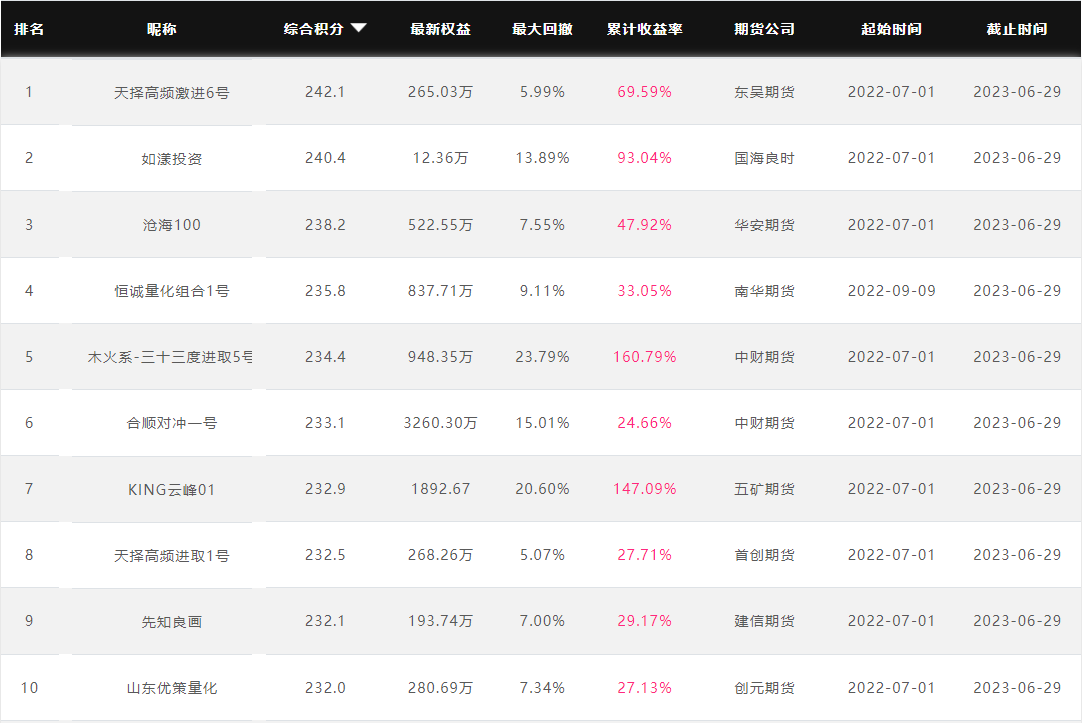Viewport: 1082px width, 723px height.
Task: Select the 恒诚量化组合1号 nickname
Action: pos(171,291)
